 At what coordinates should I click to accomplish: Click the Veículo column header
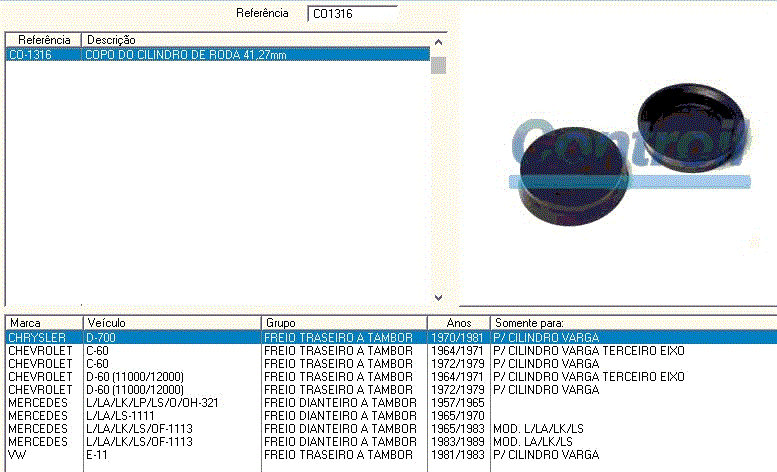point(170,323)
